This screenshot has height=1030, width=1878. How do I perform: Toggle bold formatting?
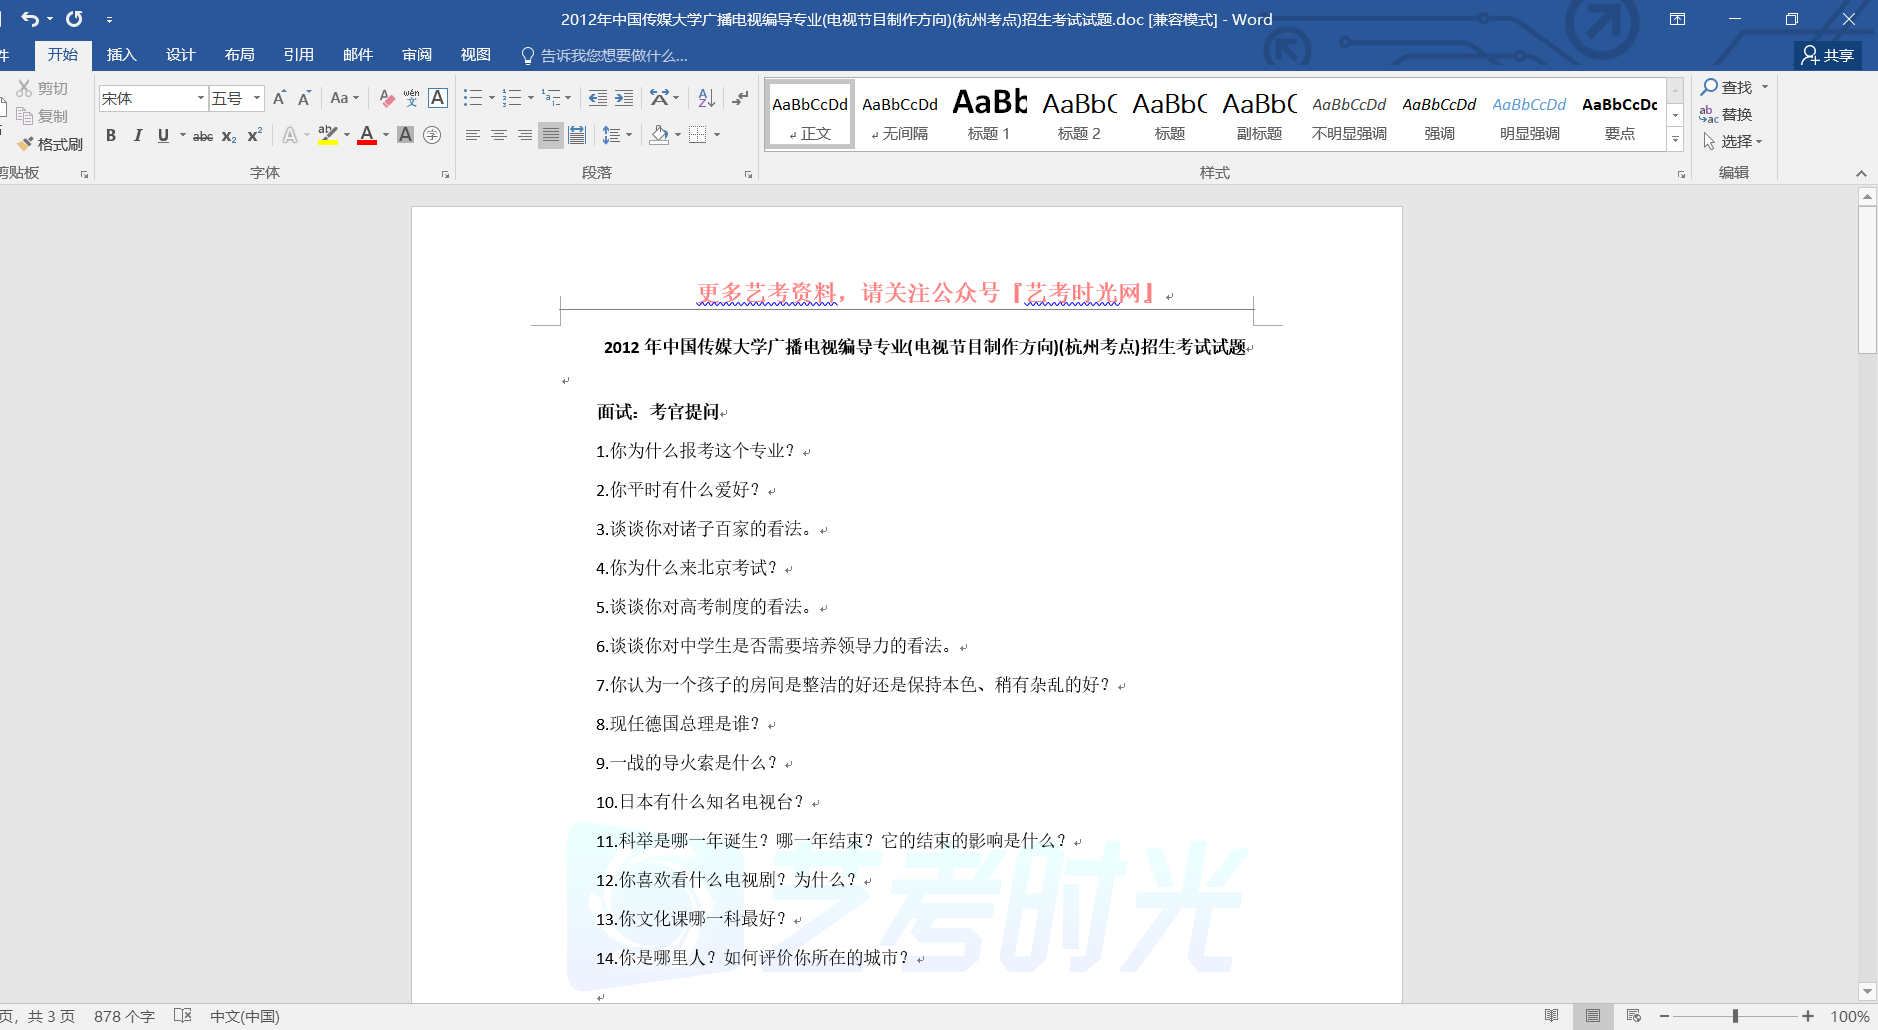111,135
